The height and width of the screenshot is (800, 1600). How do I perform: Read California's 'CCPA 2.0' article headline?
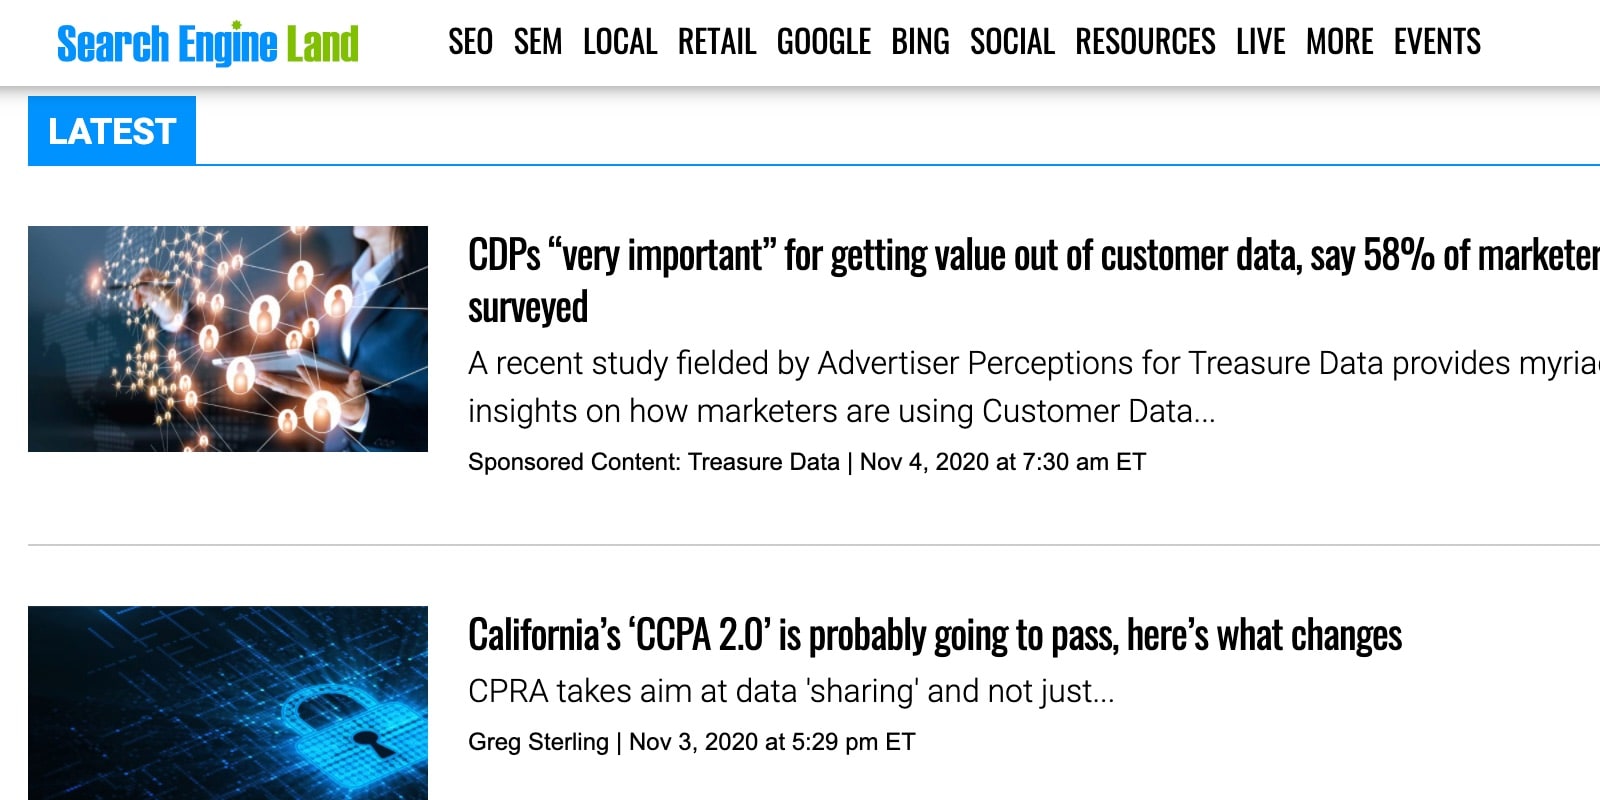click(x=935, y=636)
